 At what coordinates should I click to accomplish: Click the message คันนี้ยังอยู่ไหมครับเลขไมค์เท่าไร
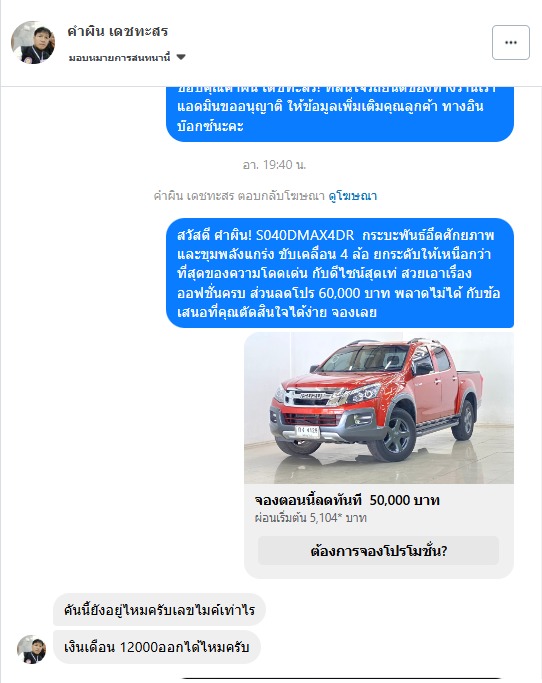159,610
